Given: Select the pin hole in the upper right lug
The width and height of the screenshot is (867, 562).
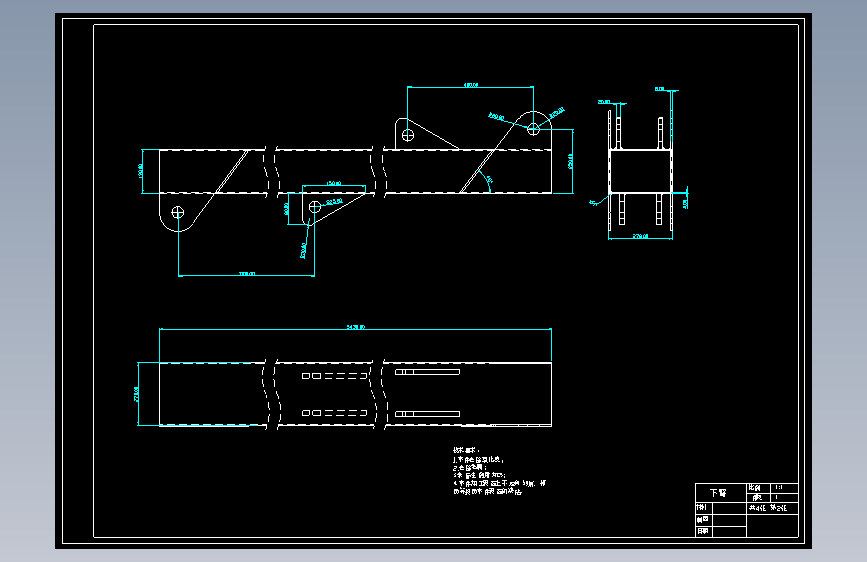Looking at the screenshot, I should click(533, 129).
